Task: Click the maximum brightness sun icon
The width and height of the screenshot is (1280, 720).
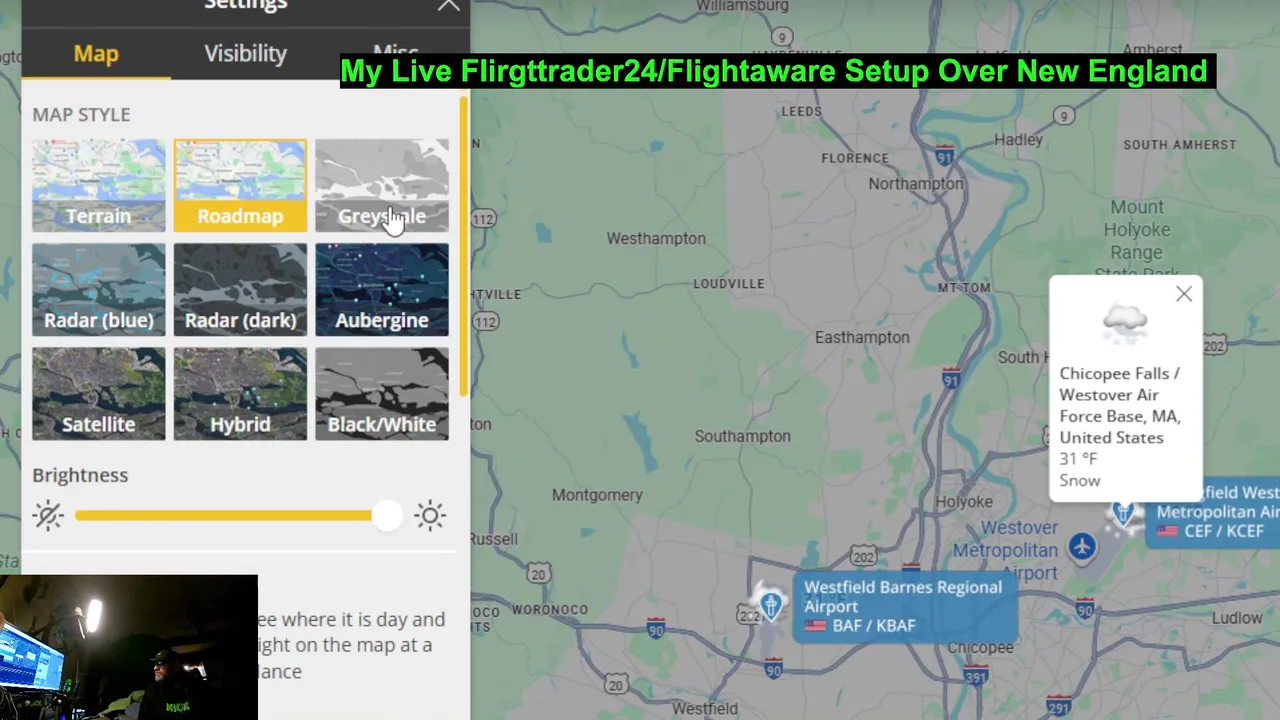Action: pyautogui.click(x=430, y=516)
